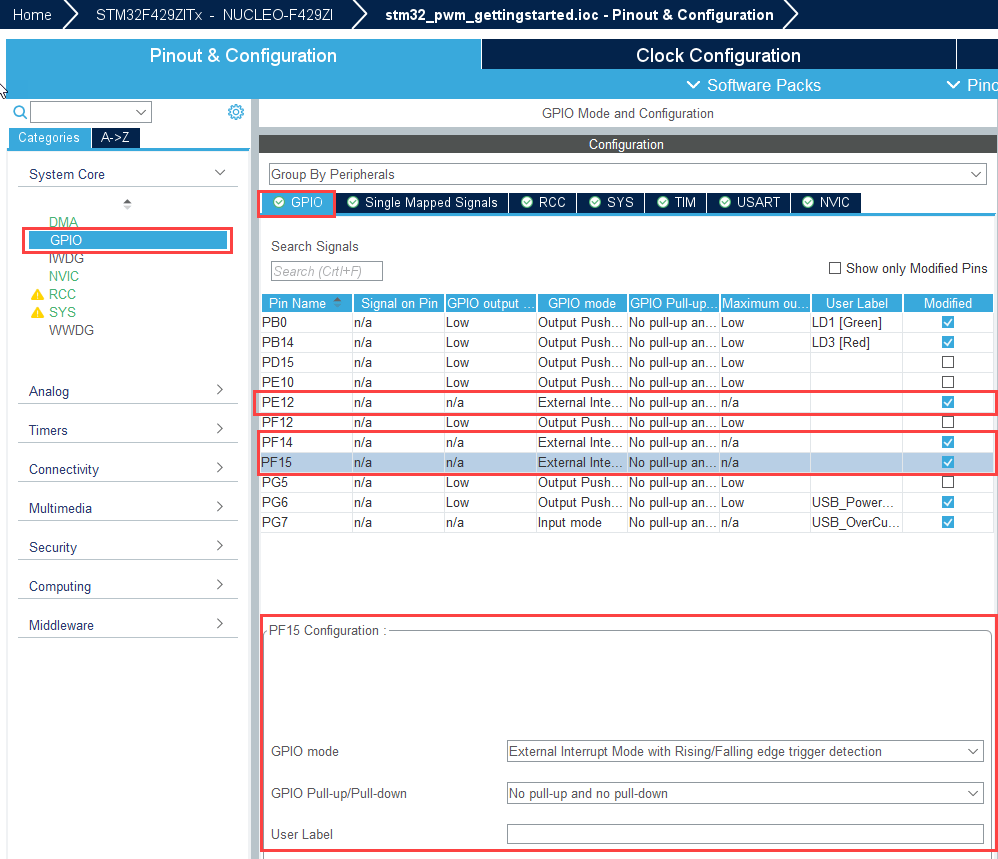This screenshot has height=859, width=998.
Task: Click green check icon on TIM tab
Action: pos(662,203)
